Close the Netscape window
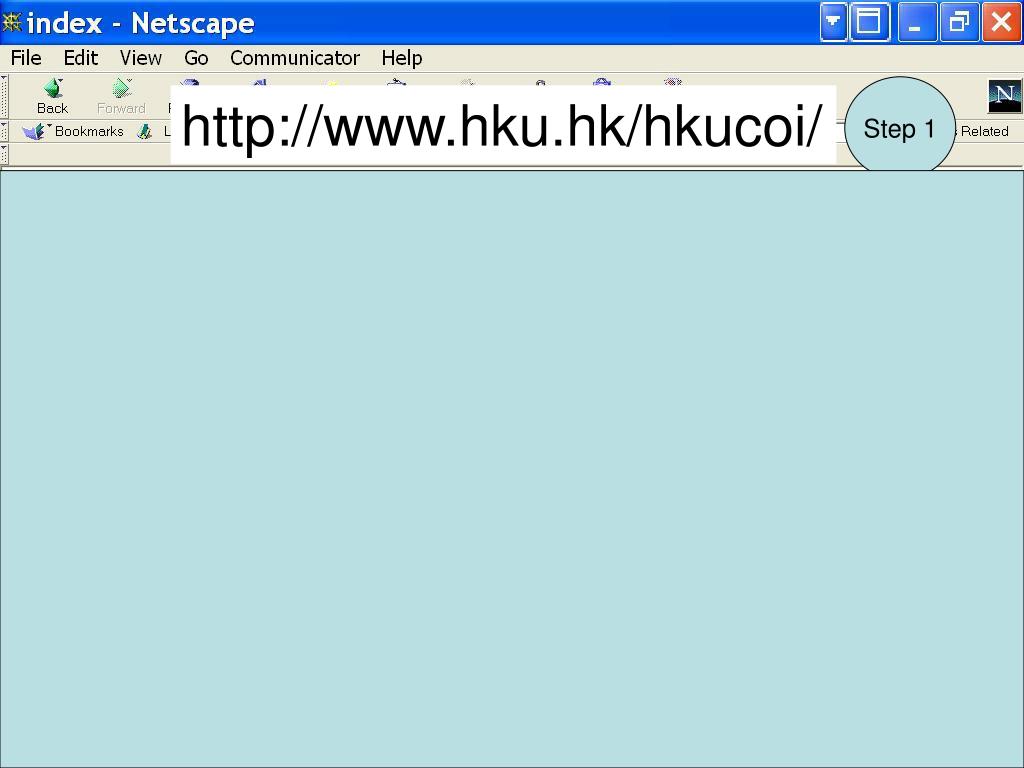1024x768 pixels. coord(1001,22)
